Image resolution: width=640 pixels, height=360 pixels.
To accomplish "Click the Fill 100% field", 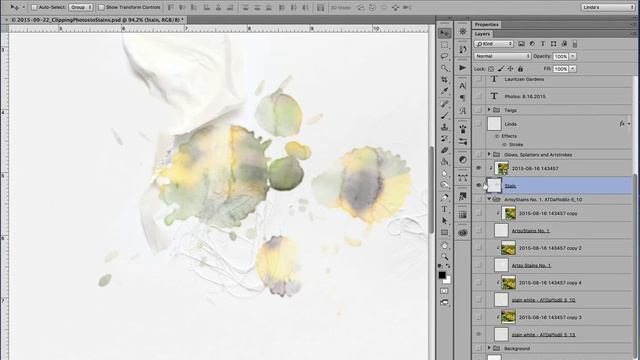I will (561, 69).
